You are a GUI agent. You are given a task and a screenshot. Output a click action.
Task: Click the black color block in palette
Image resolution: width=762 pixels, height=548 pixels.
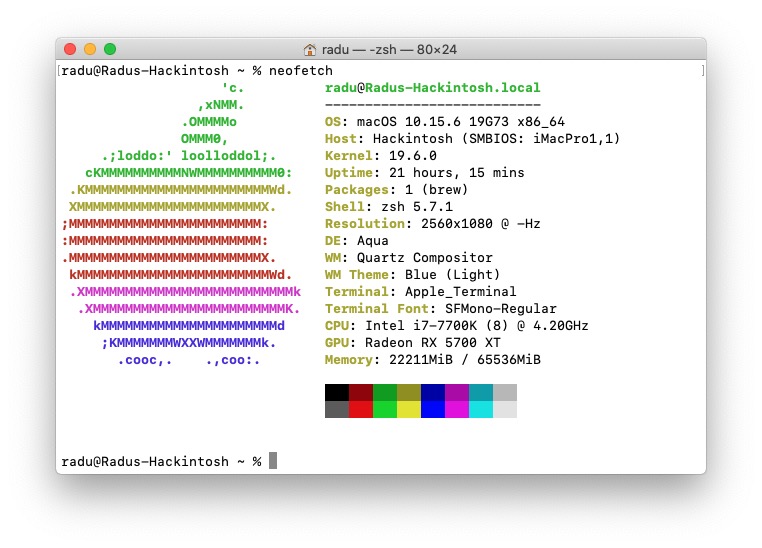(x=337, y=393)
